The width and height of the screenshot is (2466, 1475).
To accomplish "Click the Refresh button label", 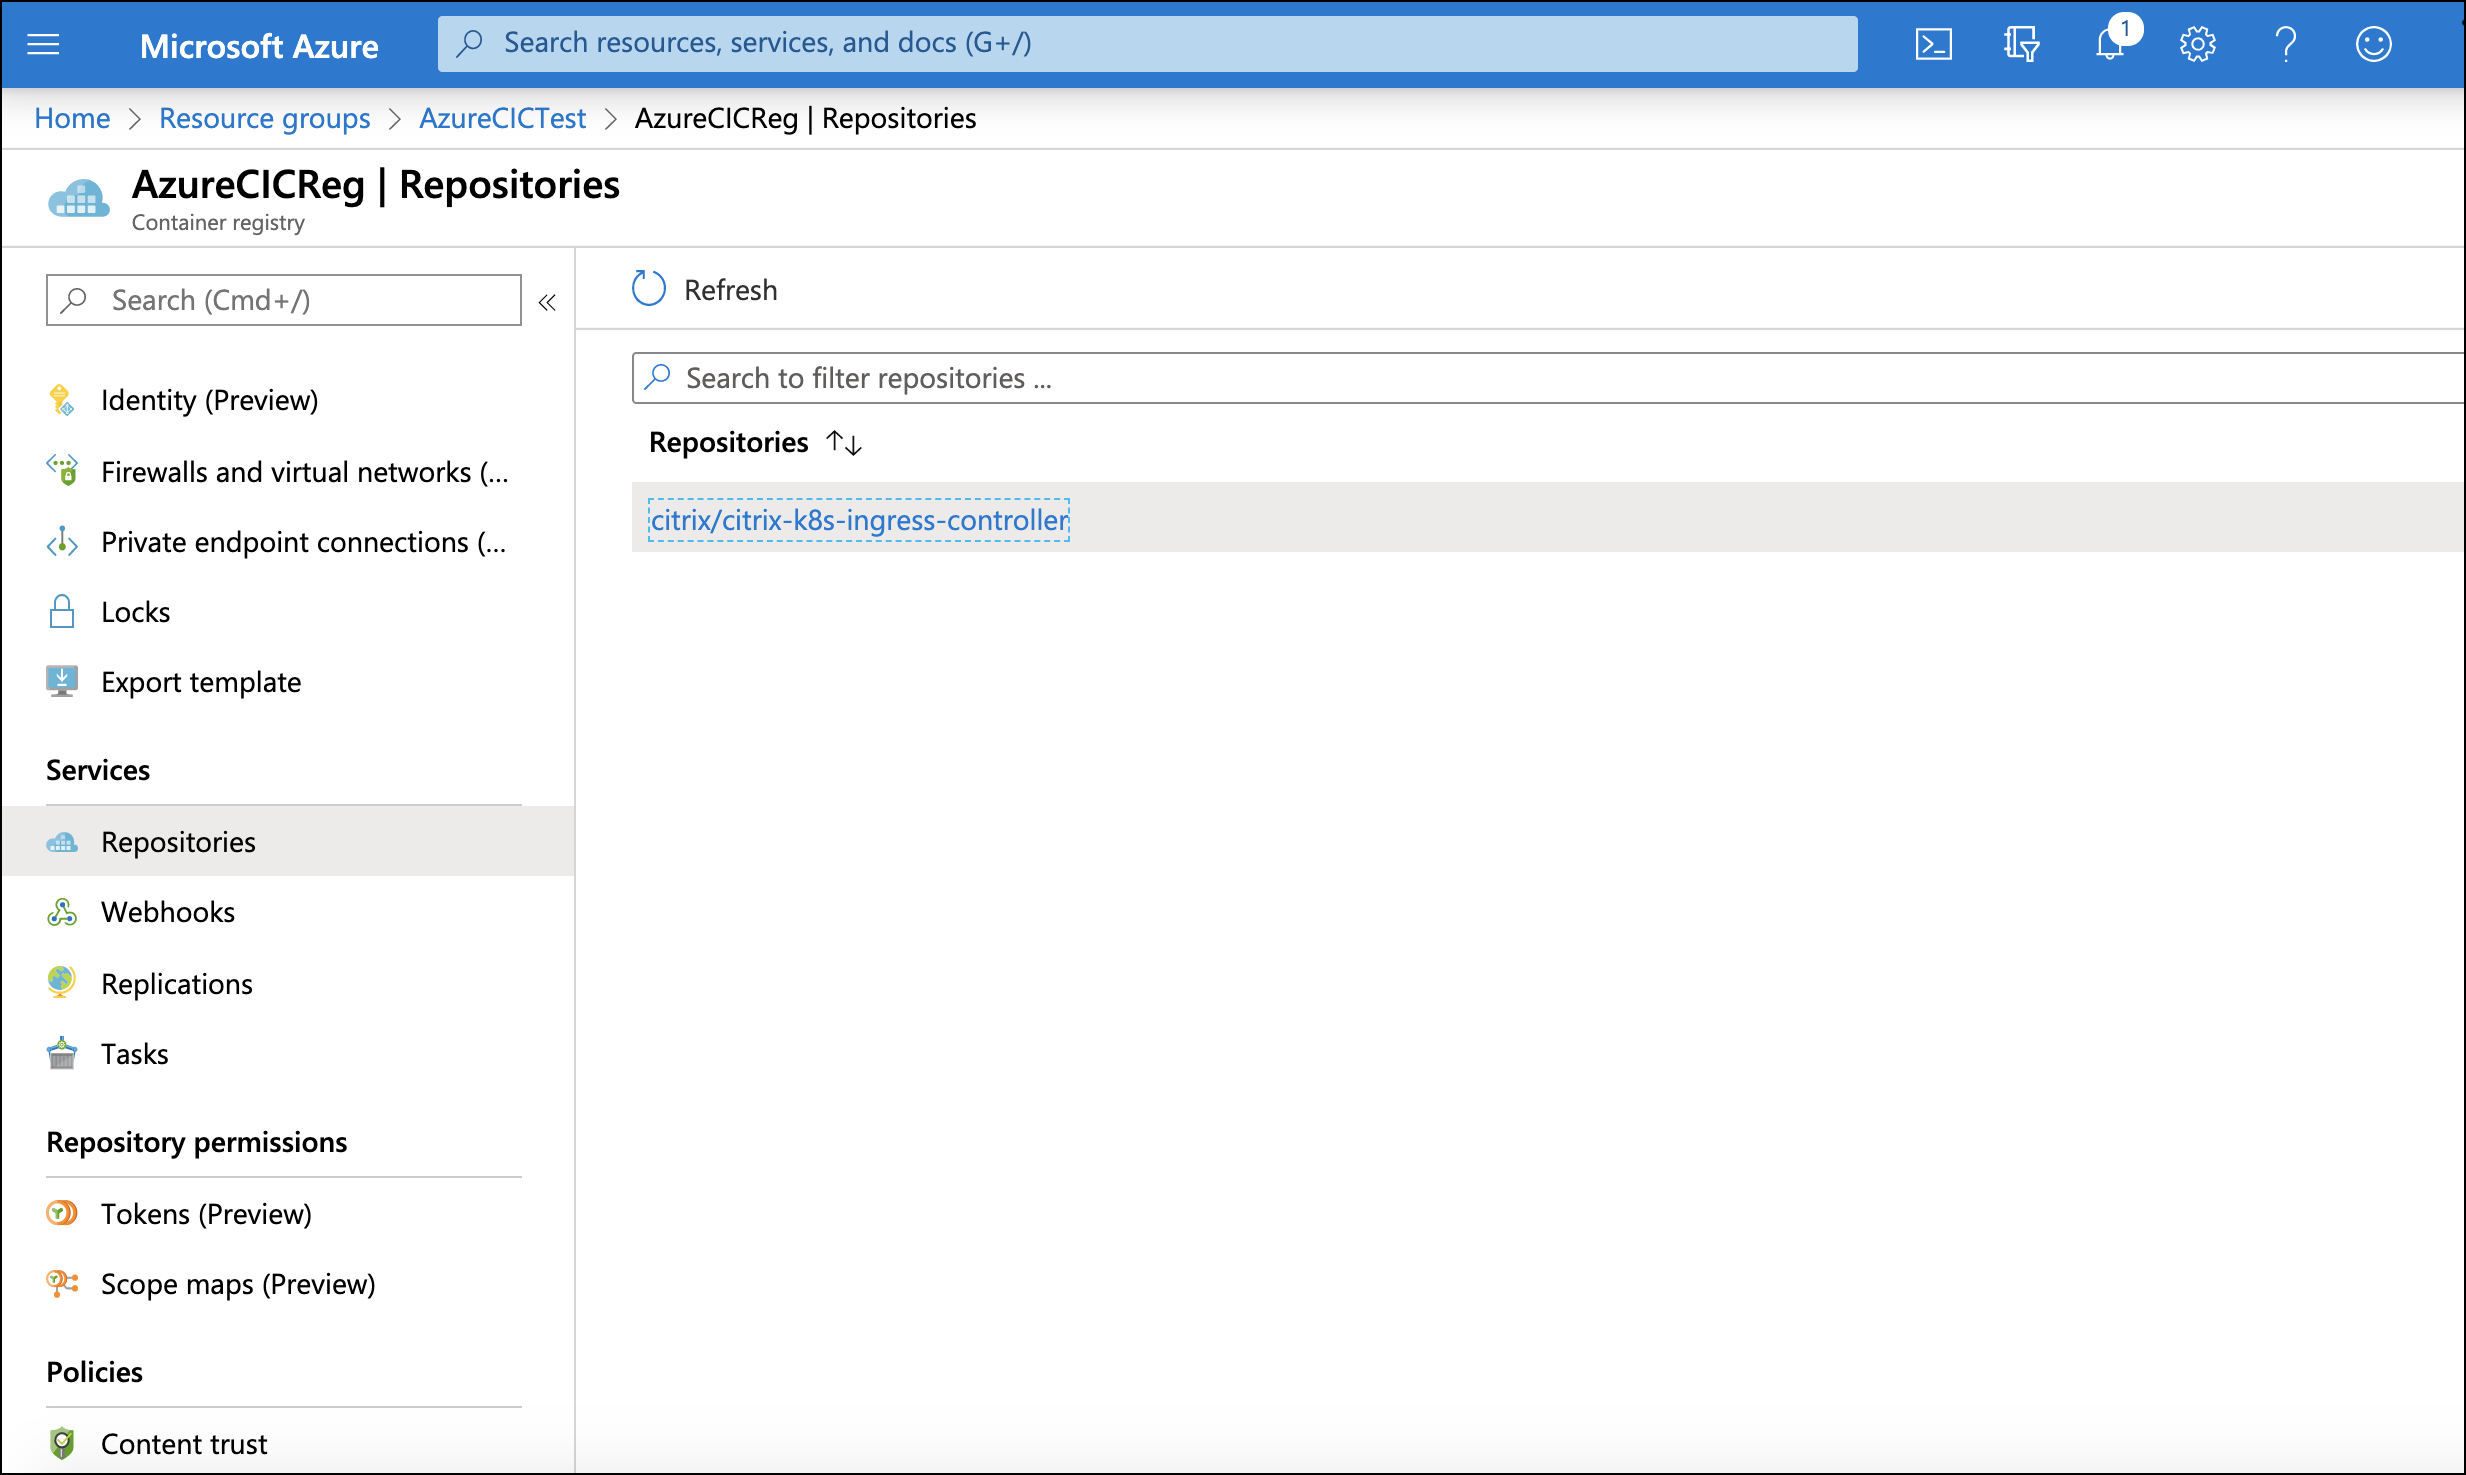I will (x=731, y=290).
